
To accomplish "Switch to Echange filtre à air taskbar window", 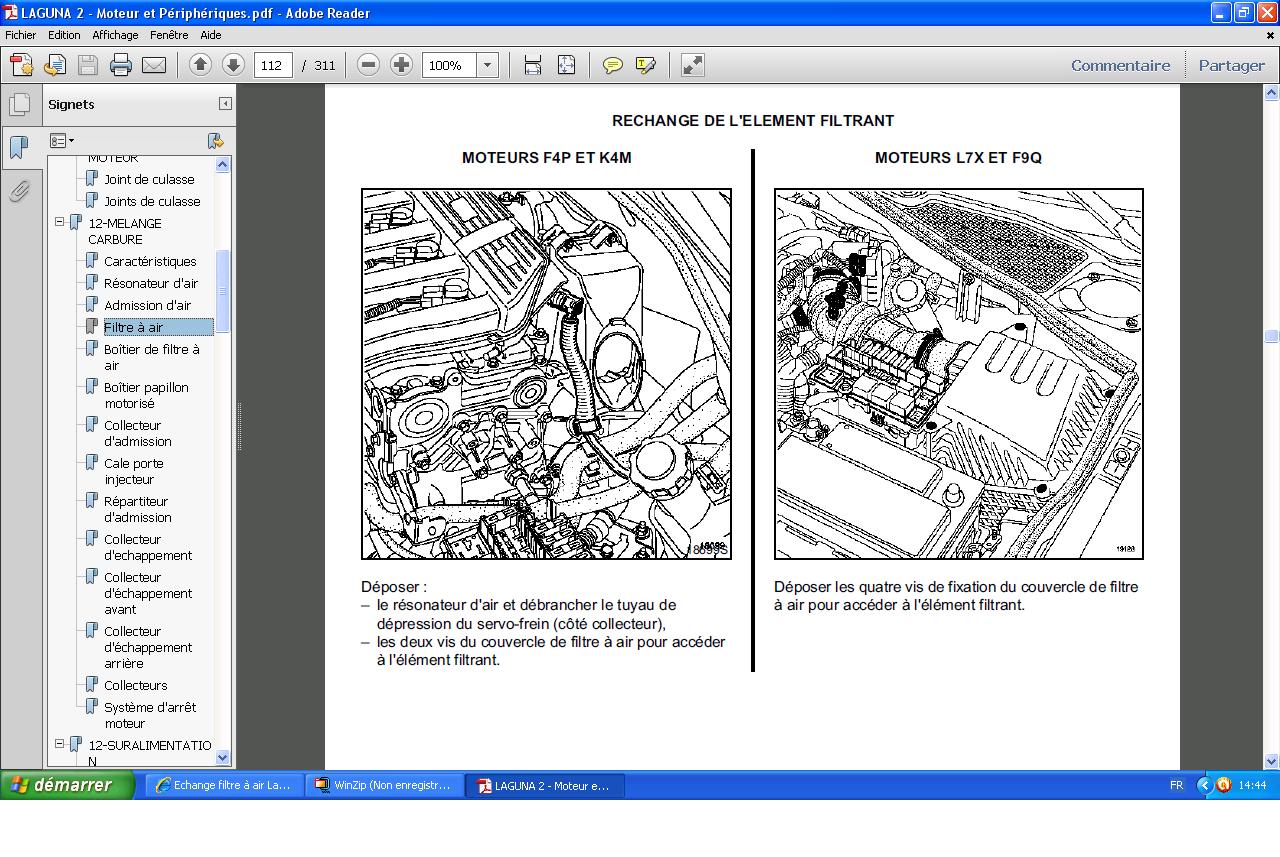I will (x=225, y=785).
